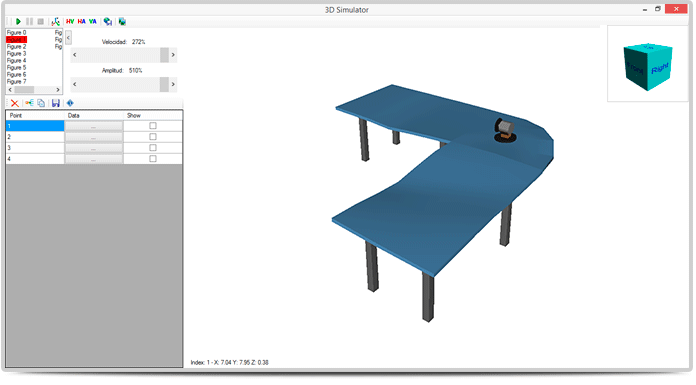Increase Velocidad with the right arrow
Screen dimensions: 696x385
173,55
